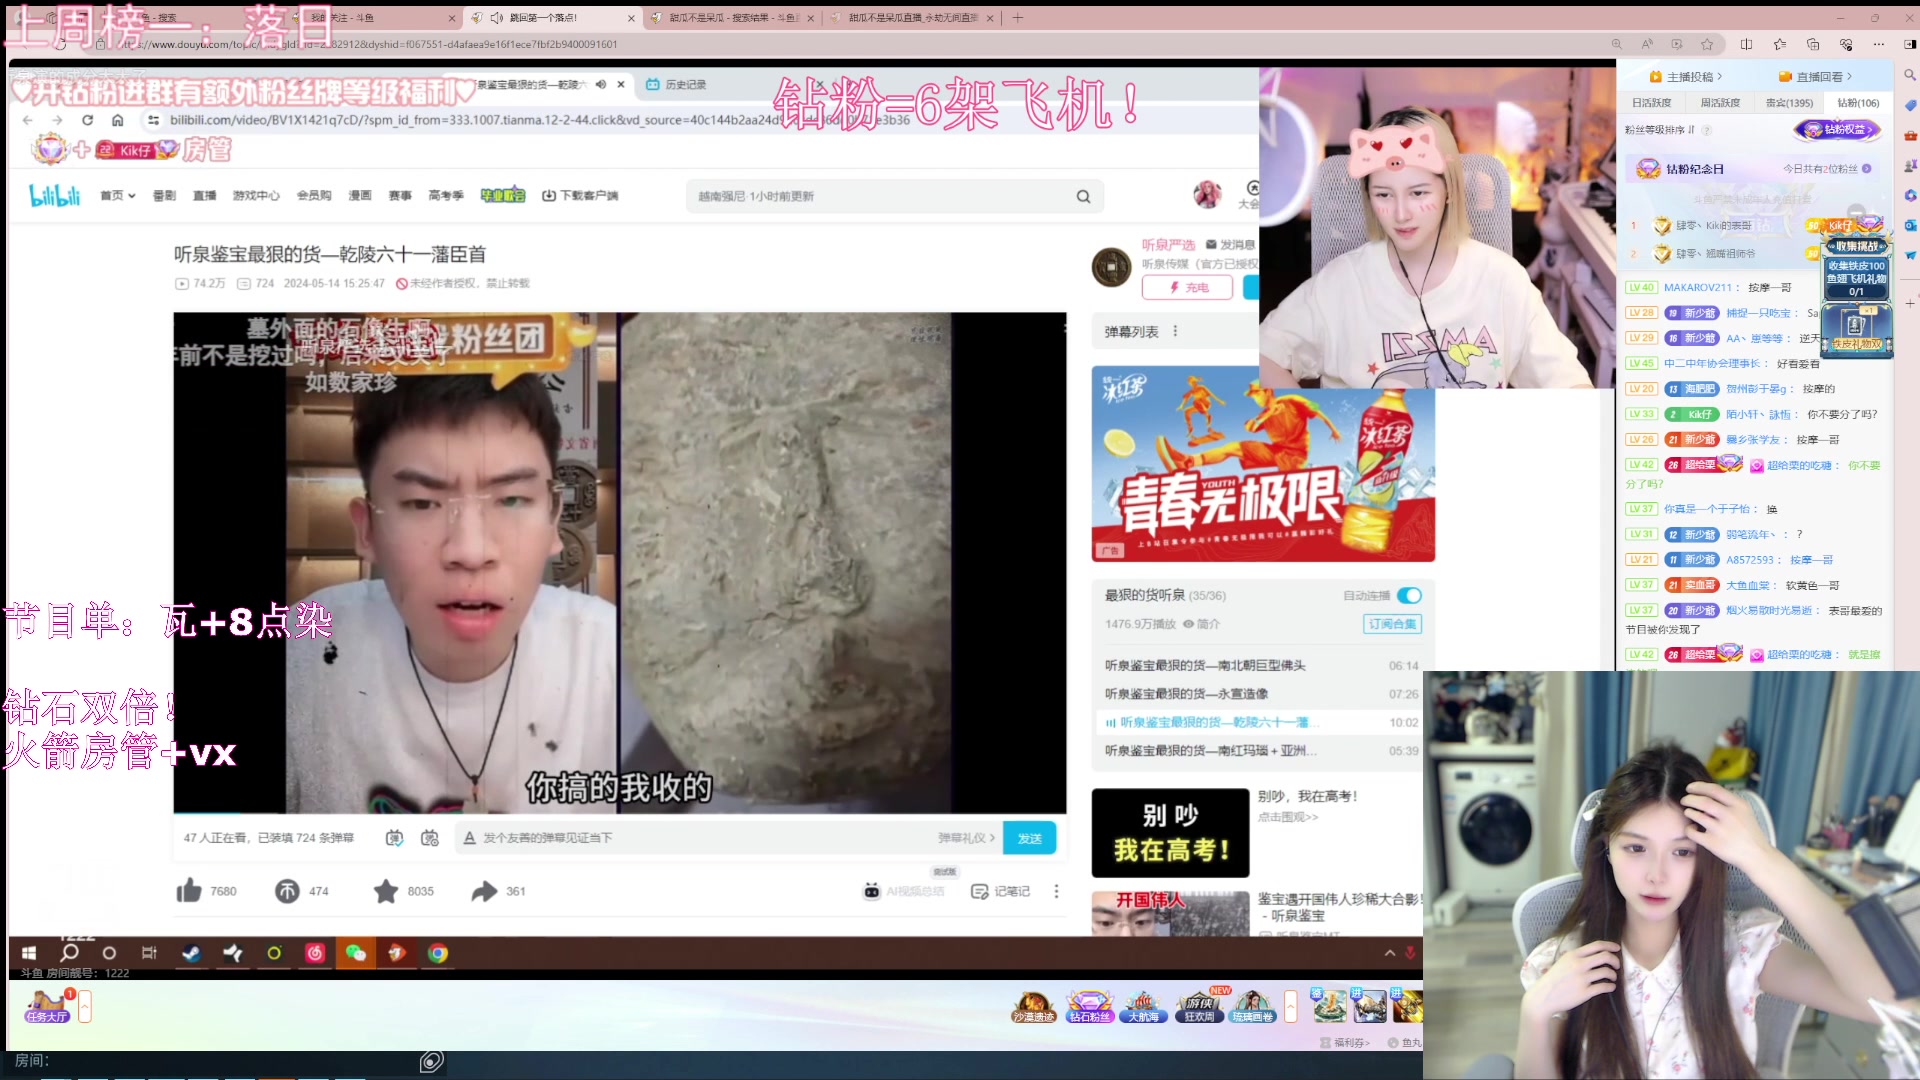Click the uploader avatar beside 听泉严选
This screenshot has height=1080, width=1920.
1112,267
